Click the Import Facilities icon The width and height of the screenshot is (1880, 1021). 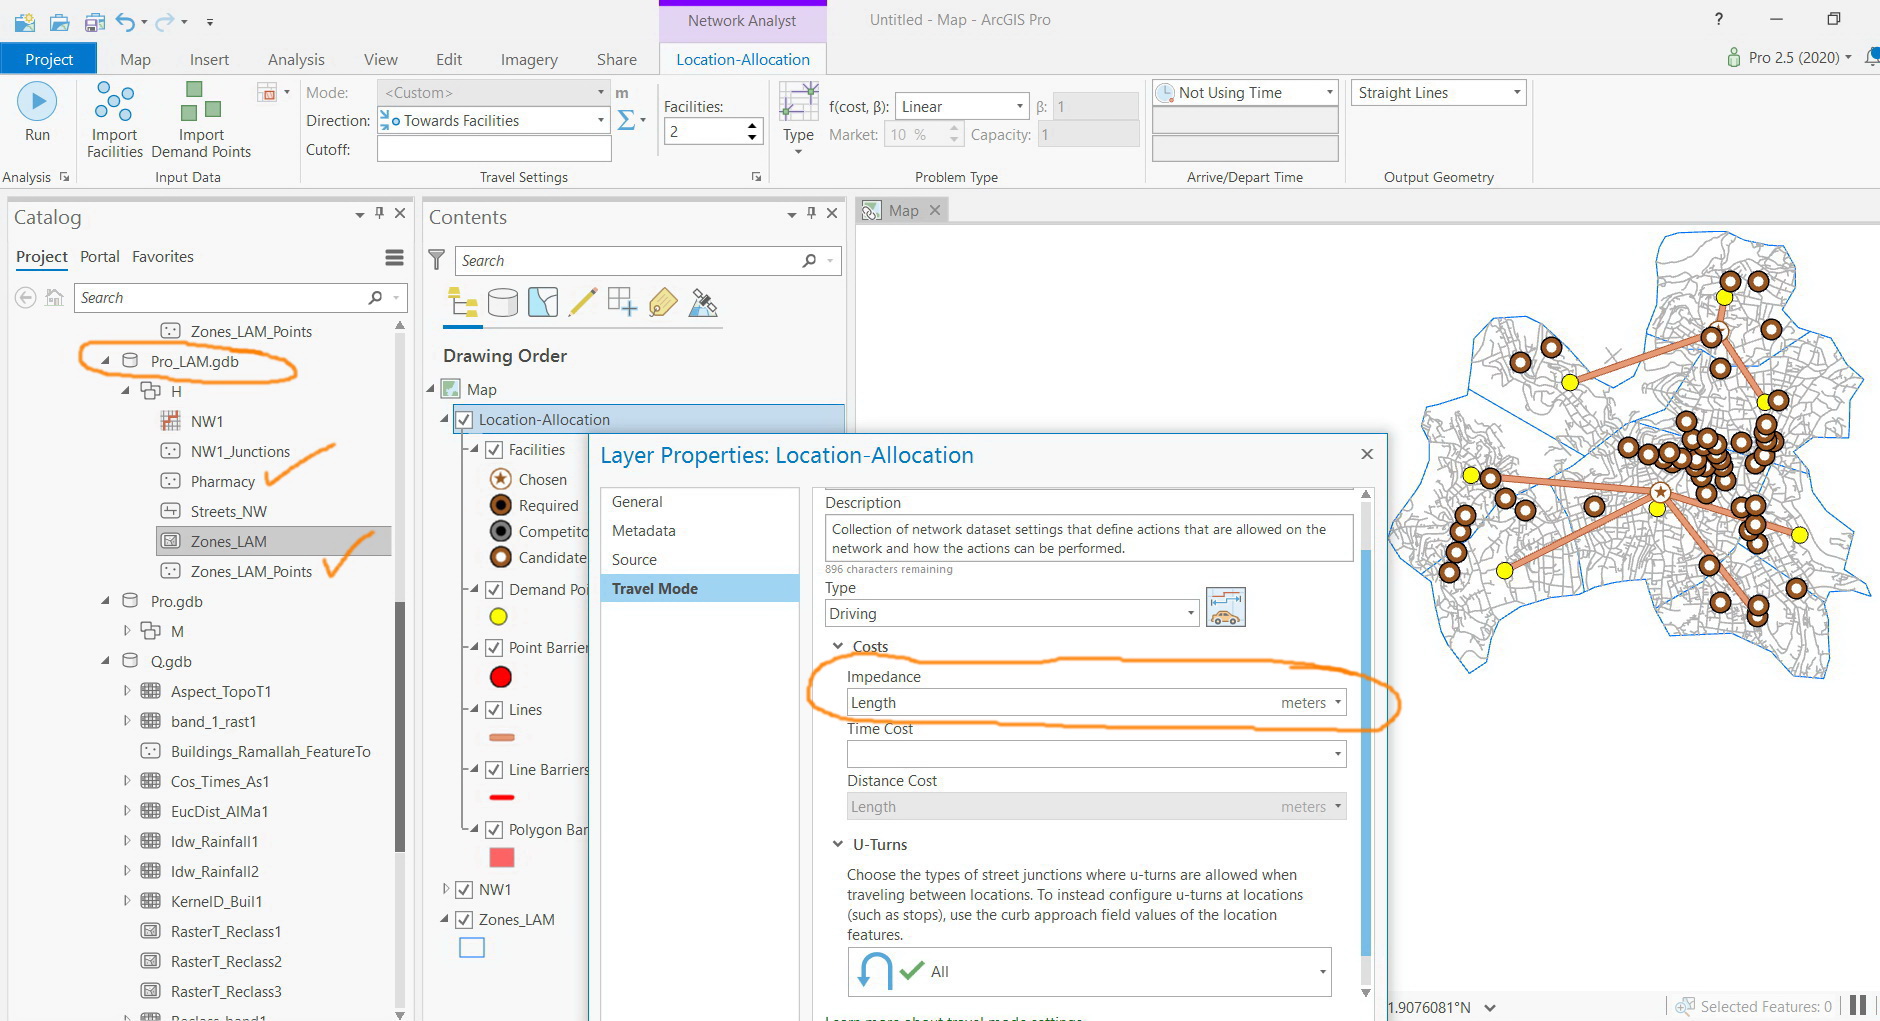click(x=114, y=101)
